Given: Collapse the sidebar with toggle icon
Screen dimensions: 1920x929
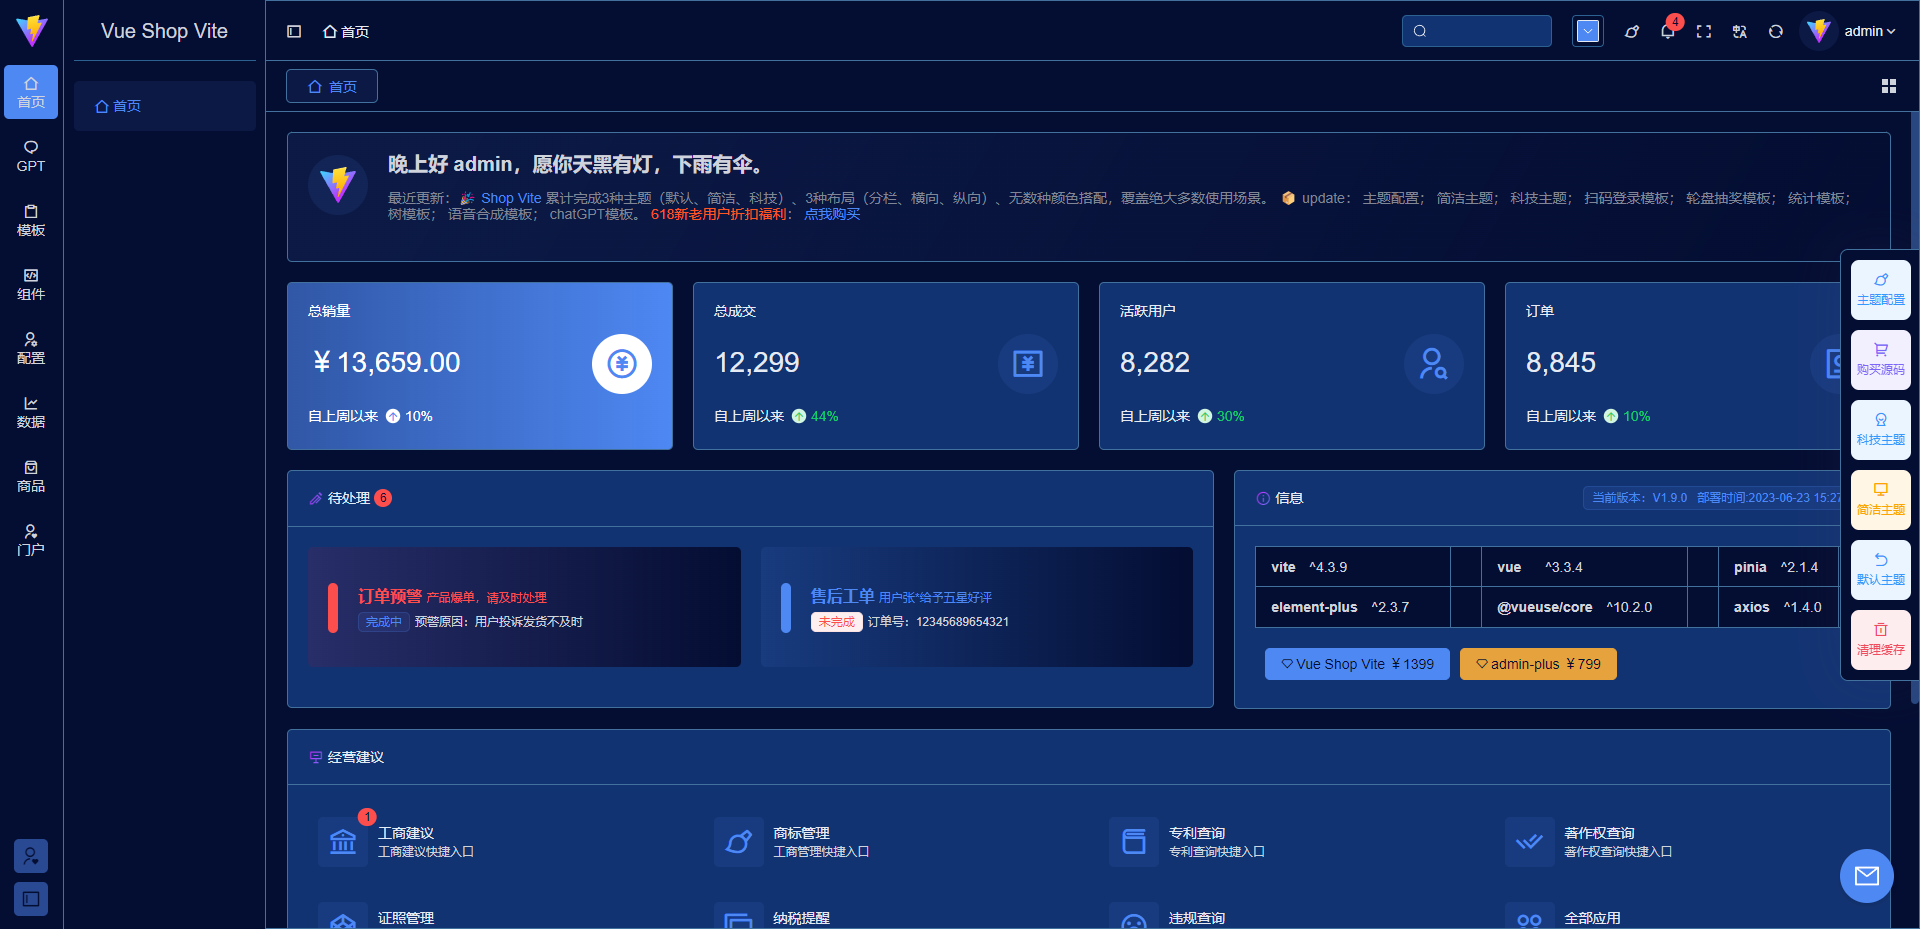Looking at the screenshot, I should pos(294,32).
